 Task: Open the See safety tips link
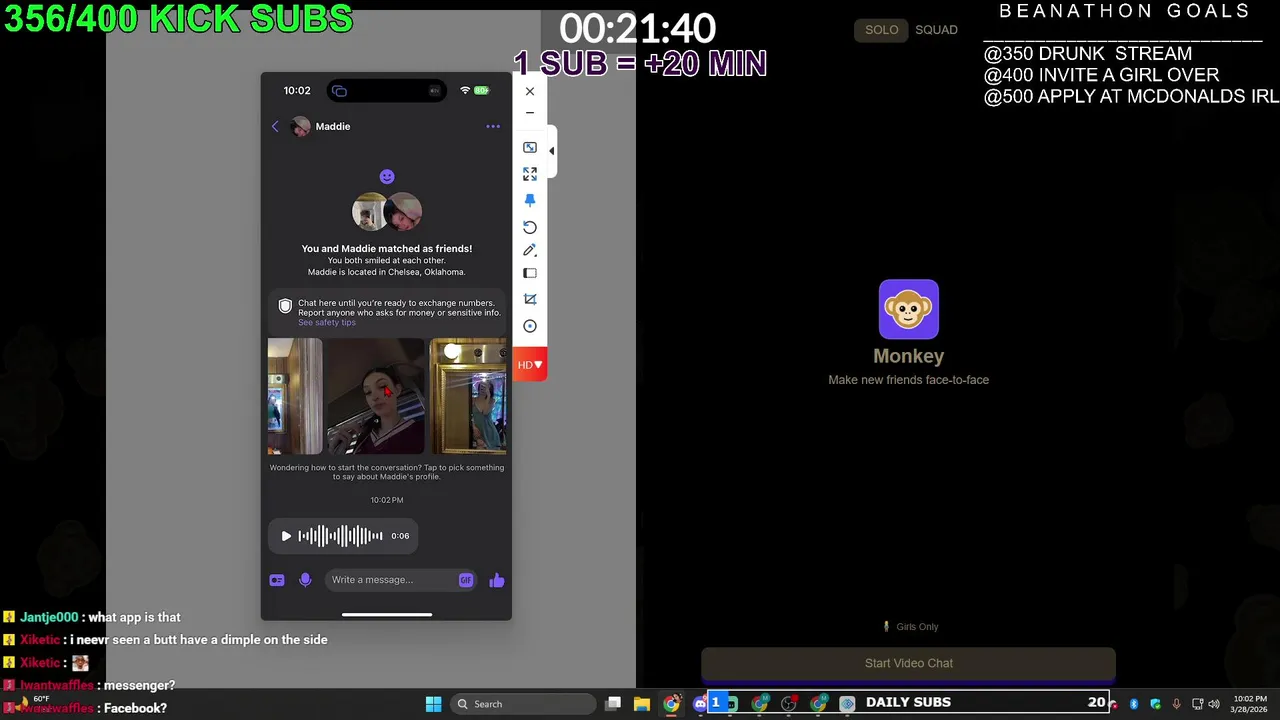327,322
